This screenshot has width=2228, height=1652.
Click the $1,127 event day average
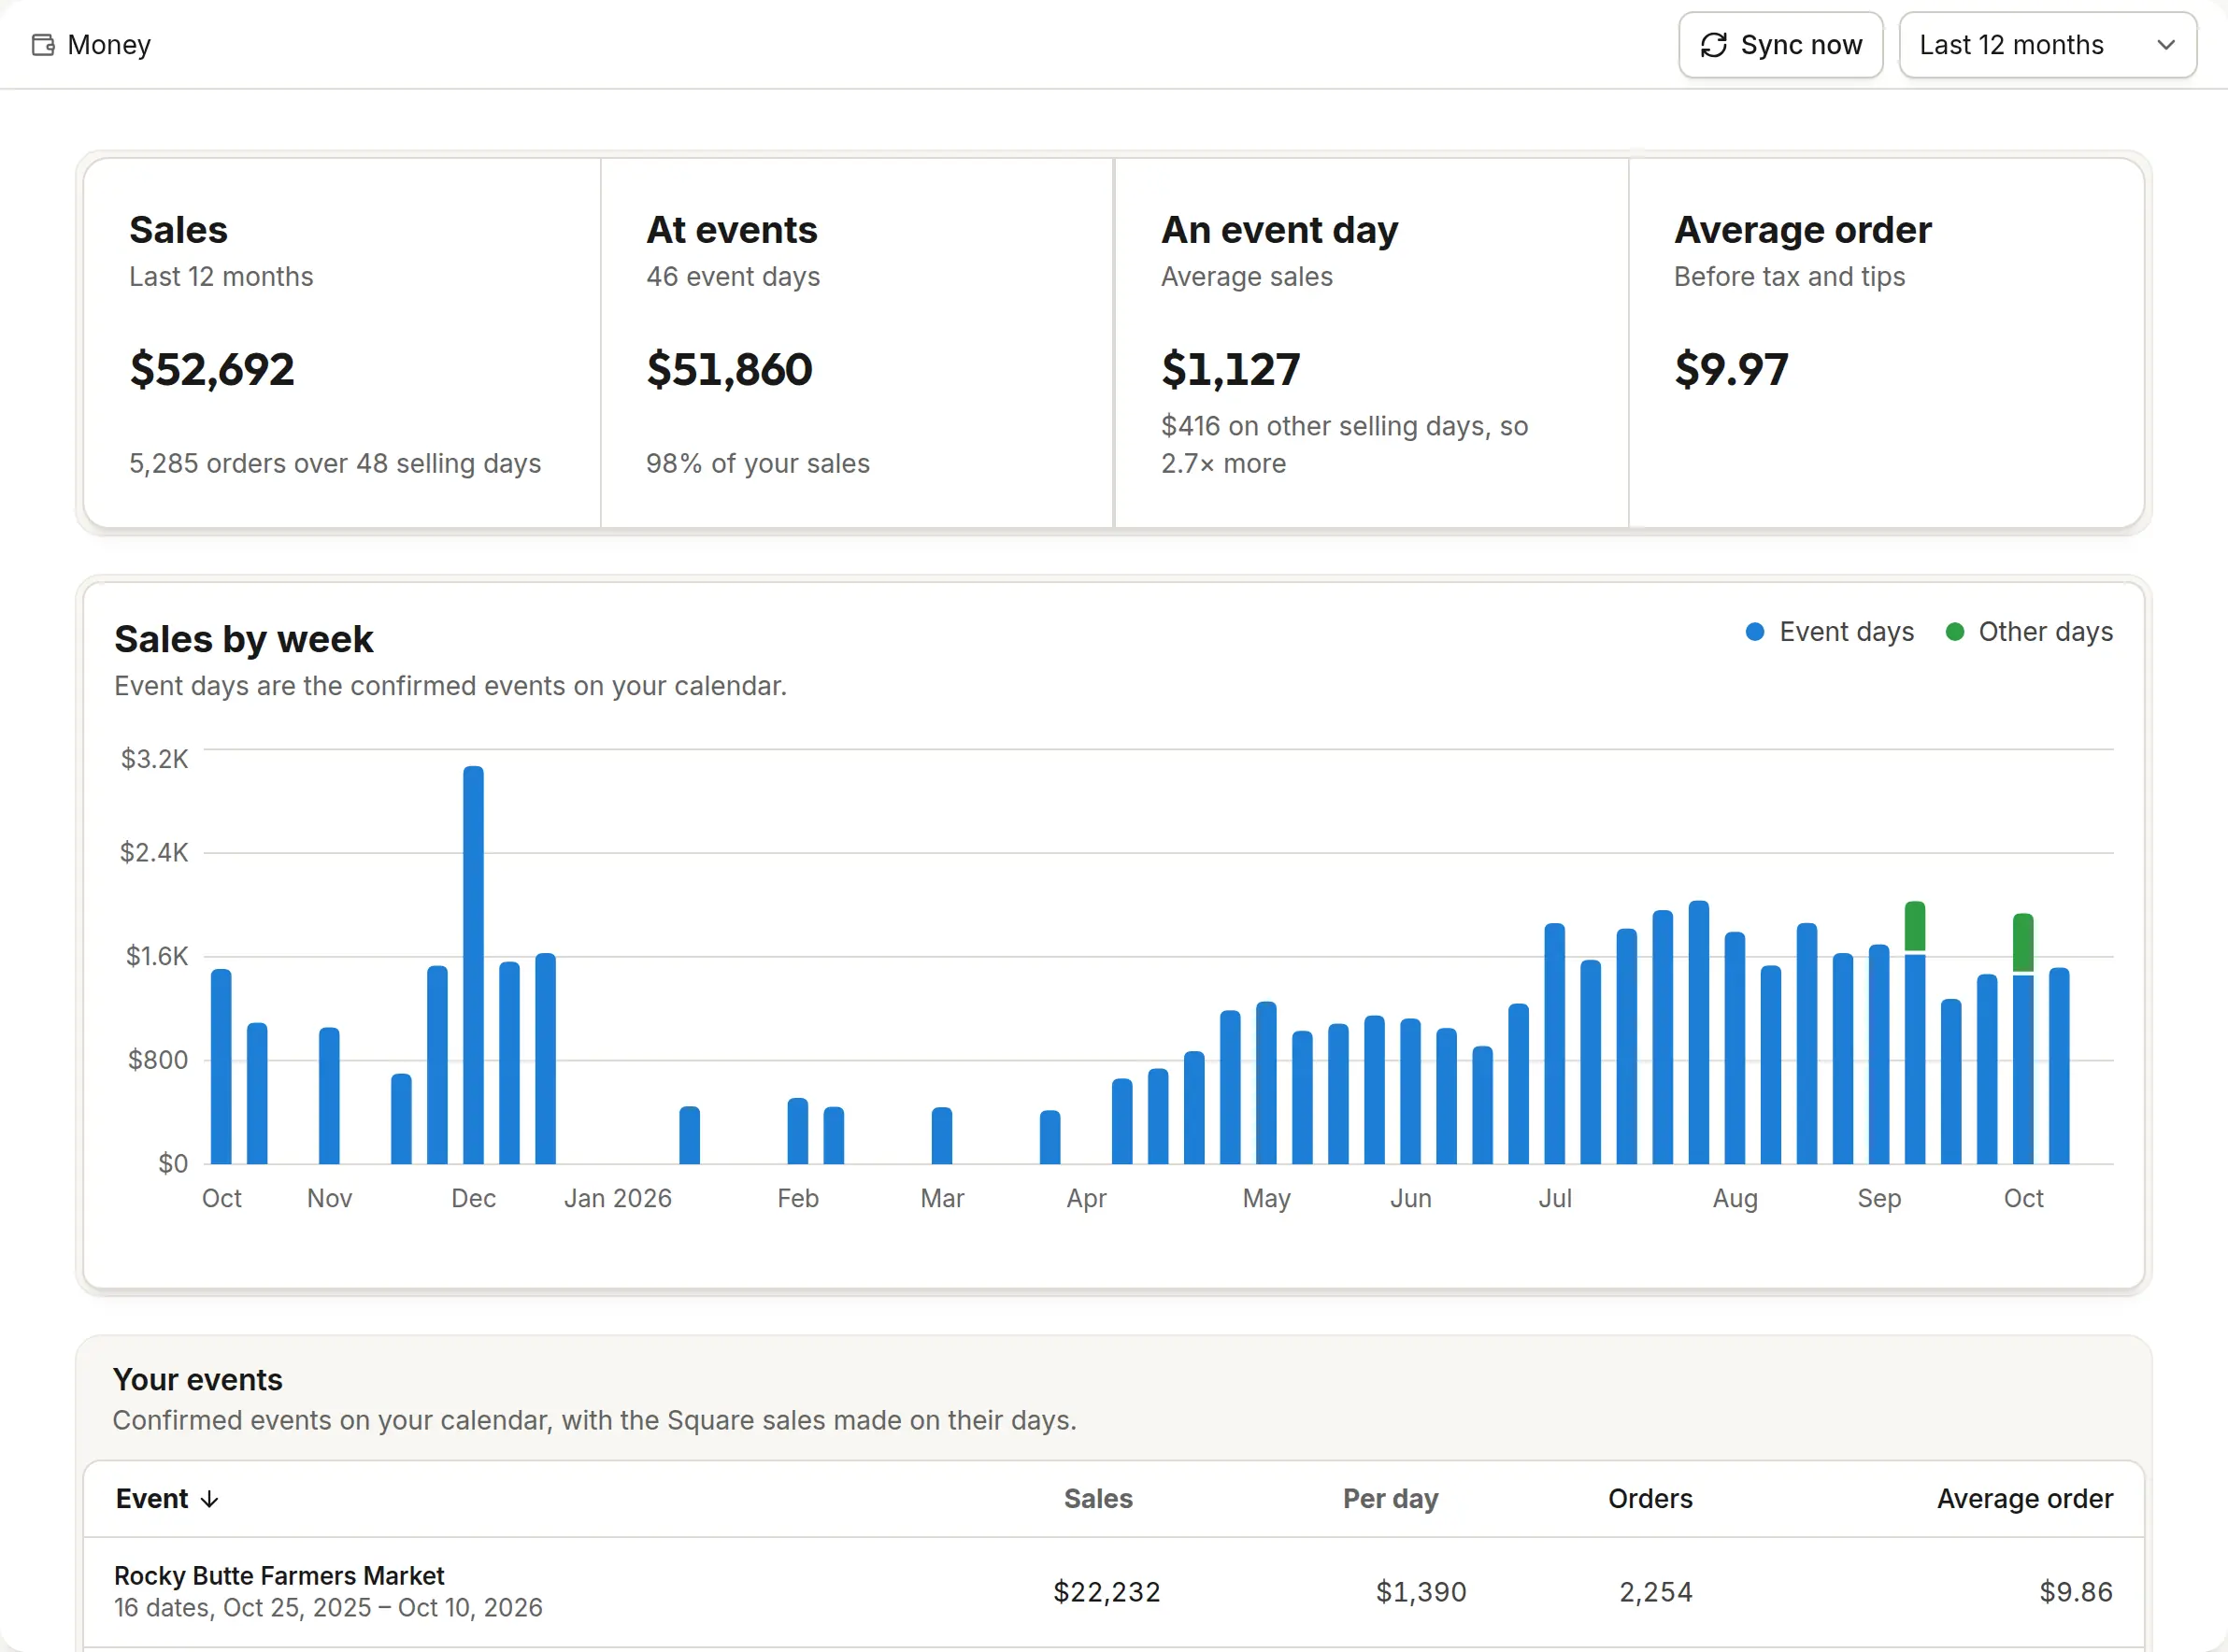1231,369
